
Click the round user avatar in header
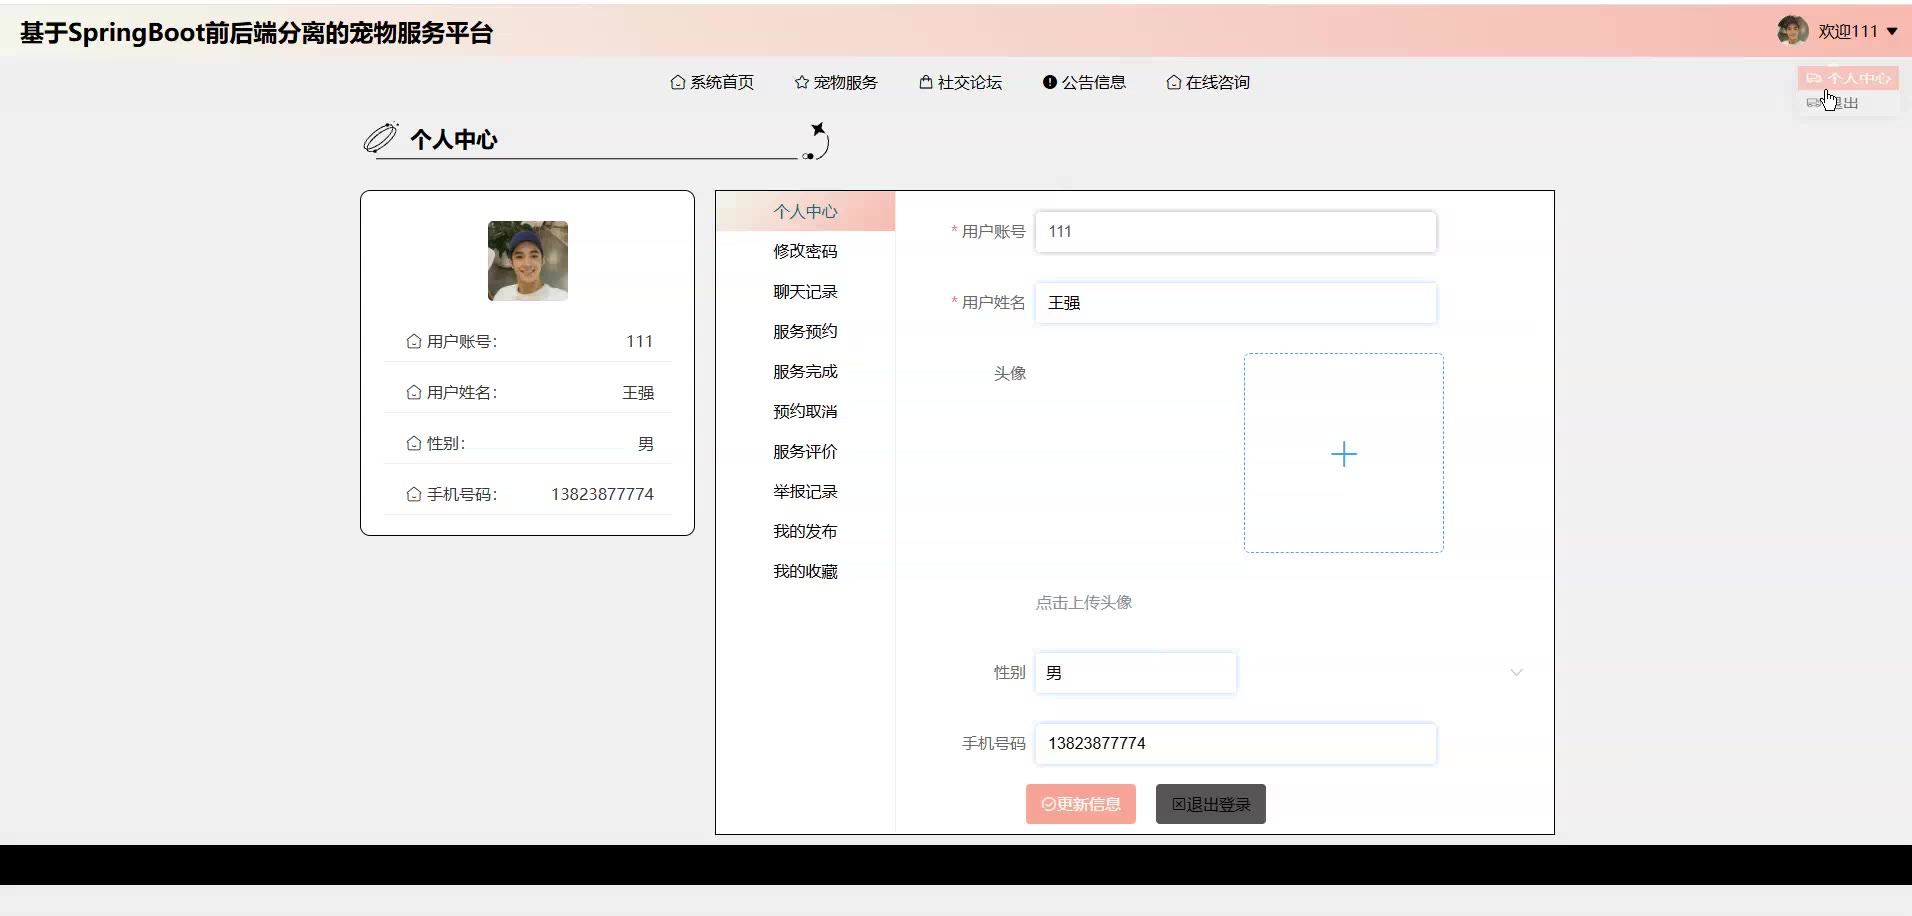[1791, 31]
